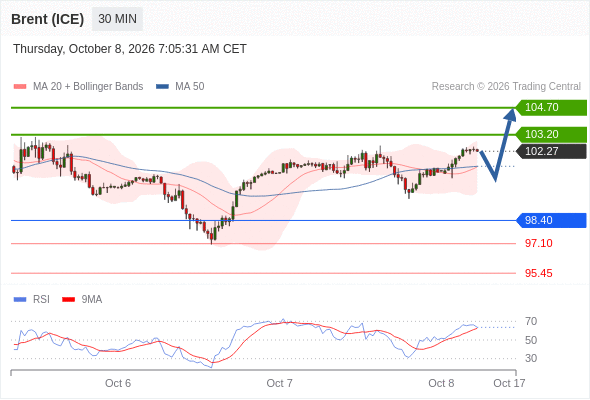Click the 102.27 current price tag
Screen dimensions: 590x400
(x=551, y=151)
